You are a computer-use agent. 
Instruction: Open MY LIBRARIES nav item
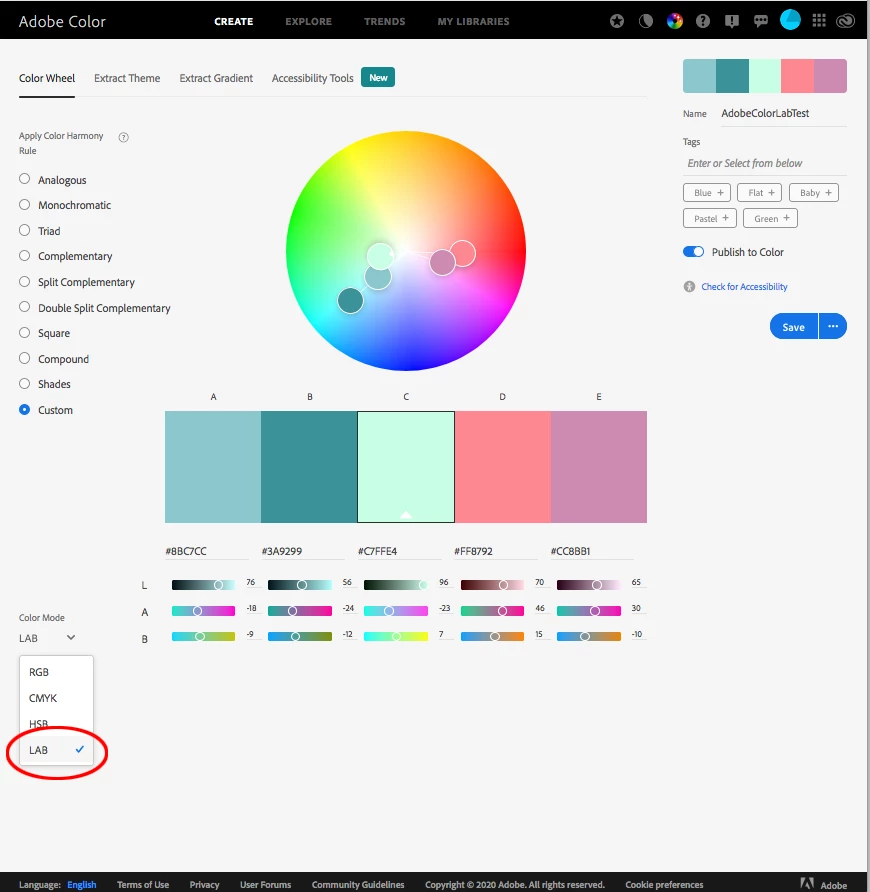point(473,22)
